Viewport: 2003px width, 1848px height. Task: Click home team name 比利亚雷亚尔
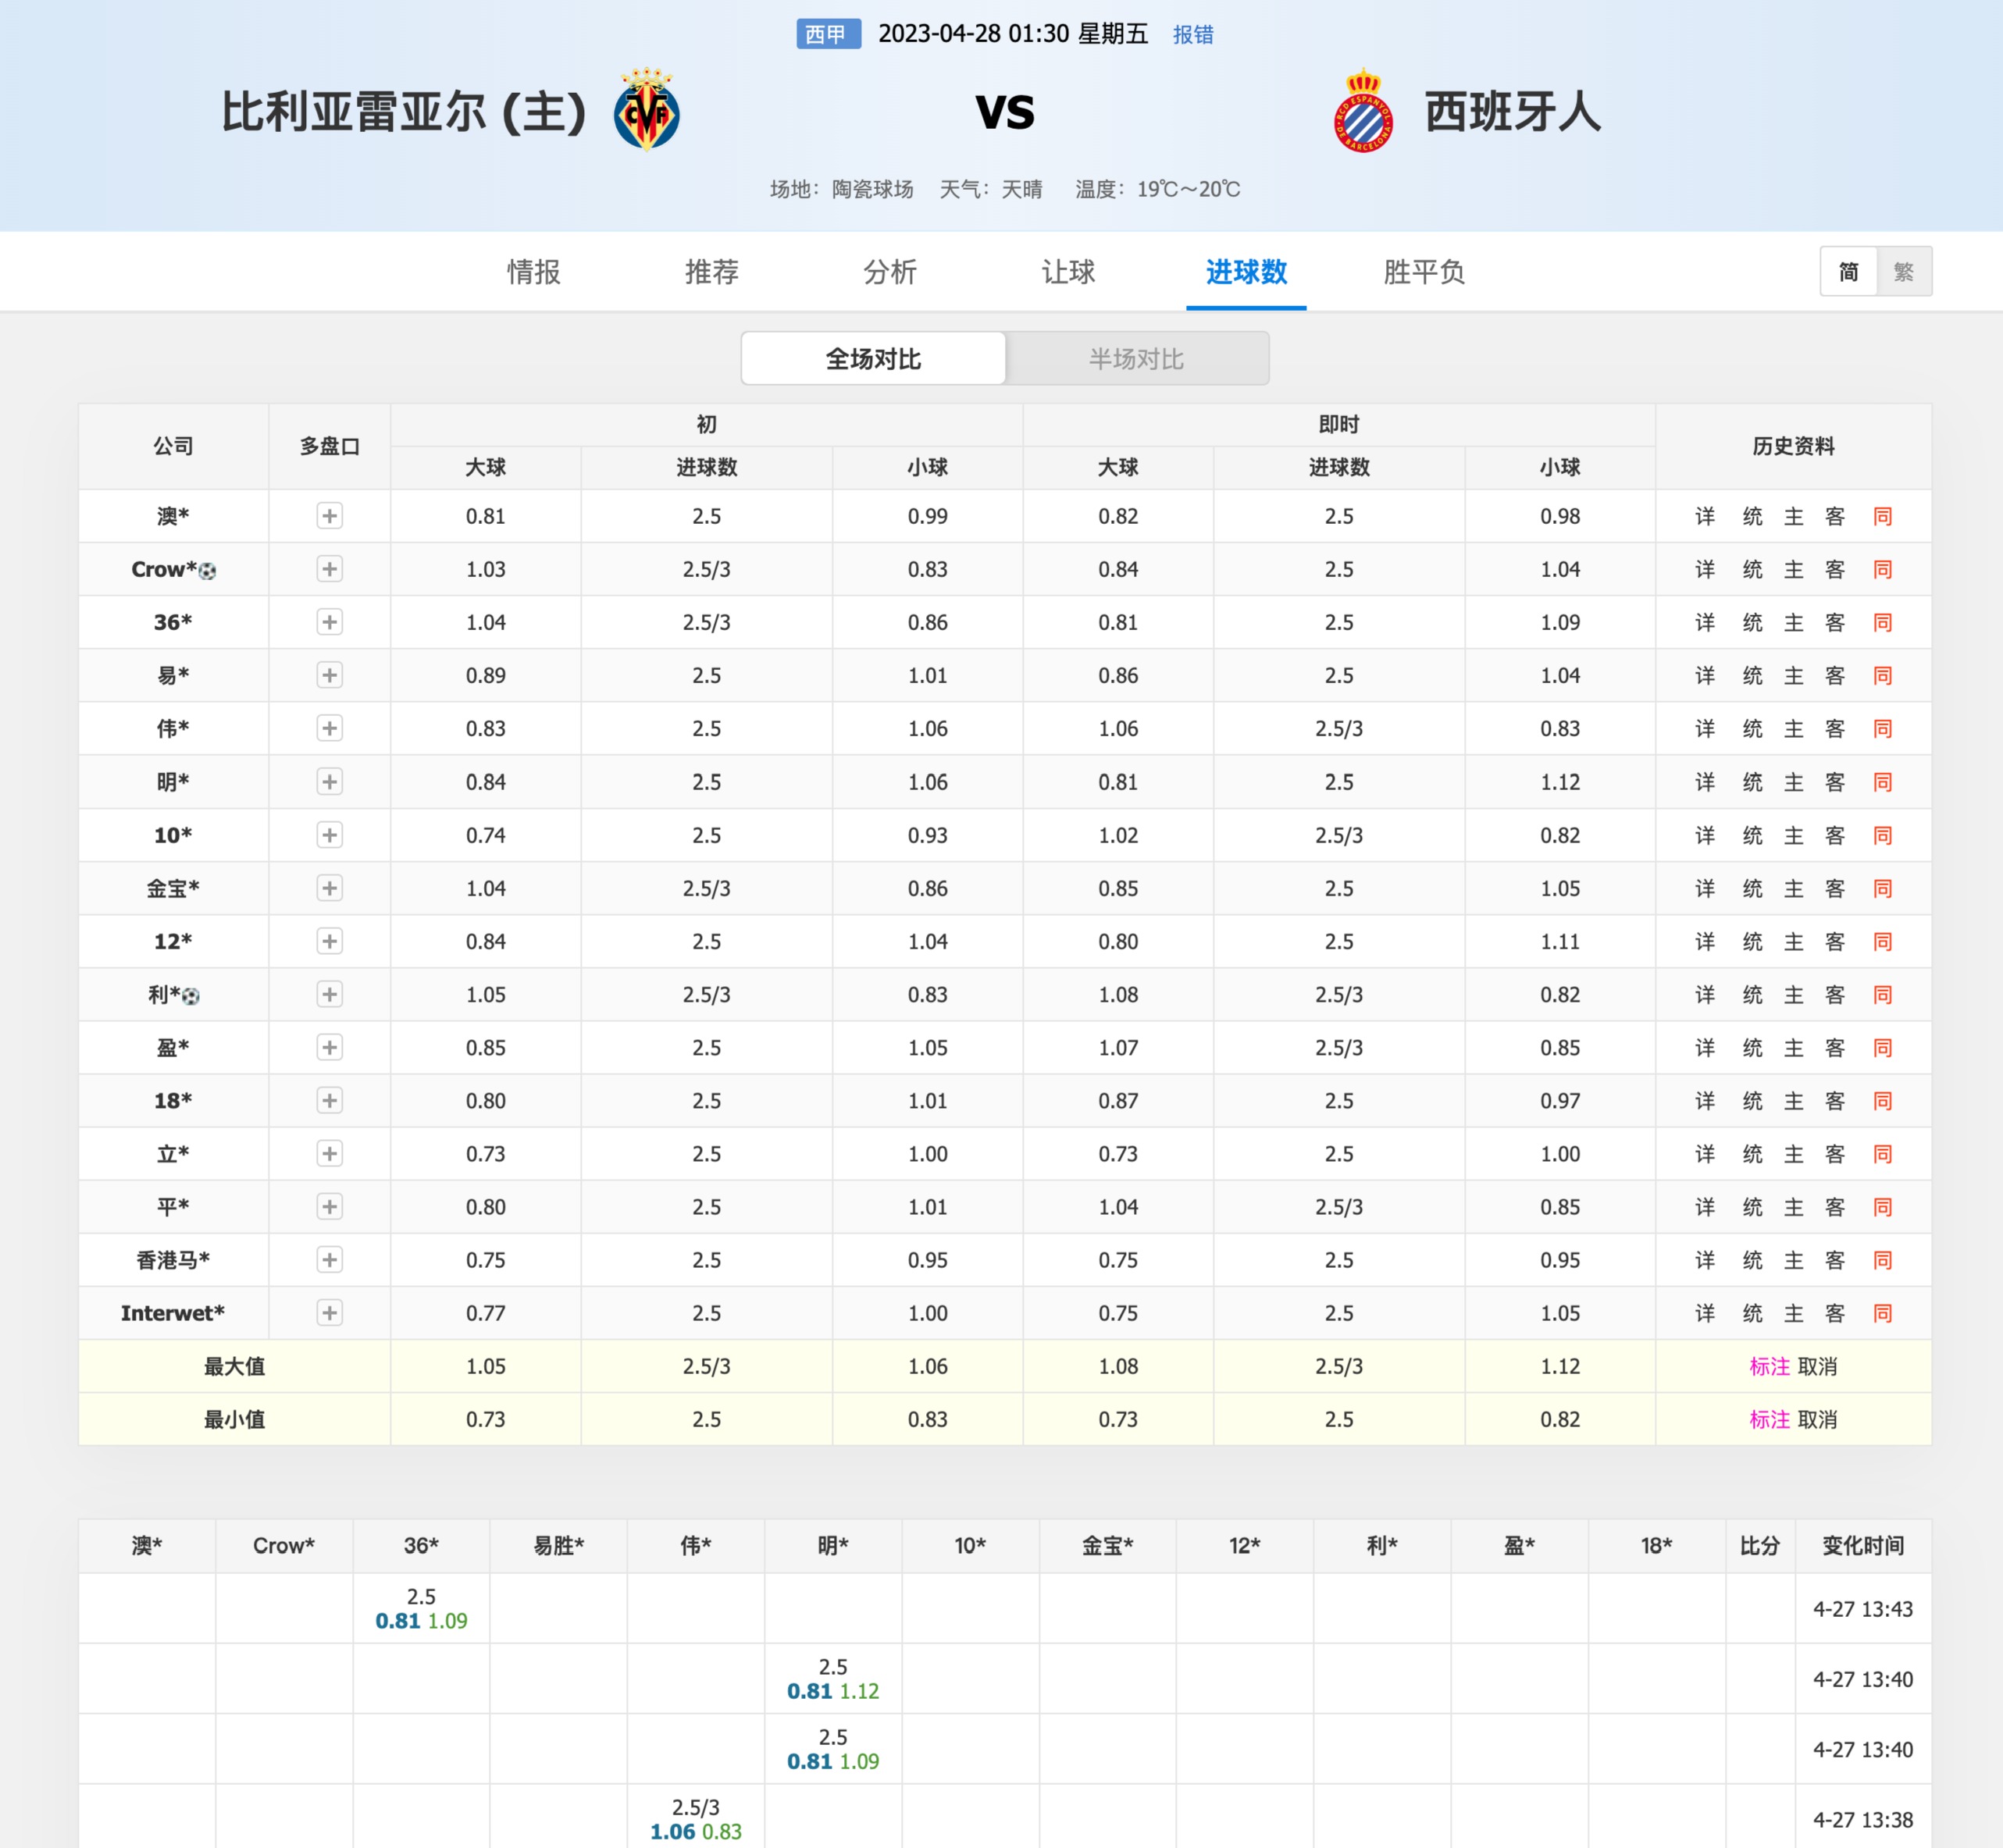click(354, 111)
